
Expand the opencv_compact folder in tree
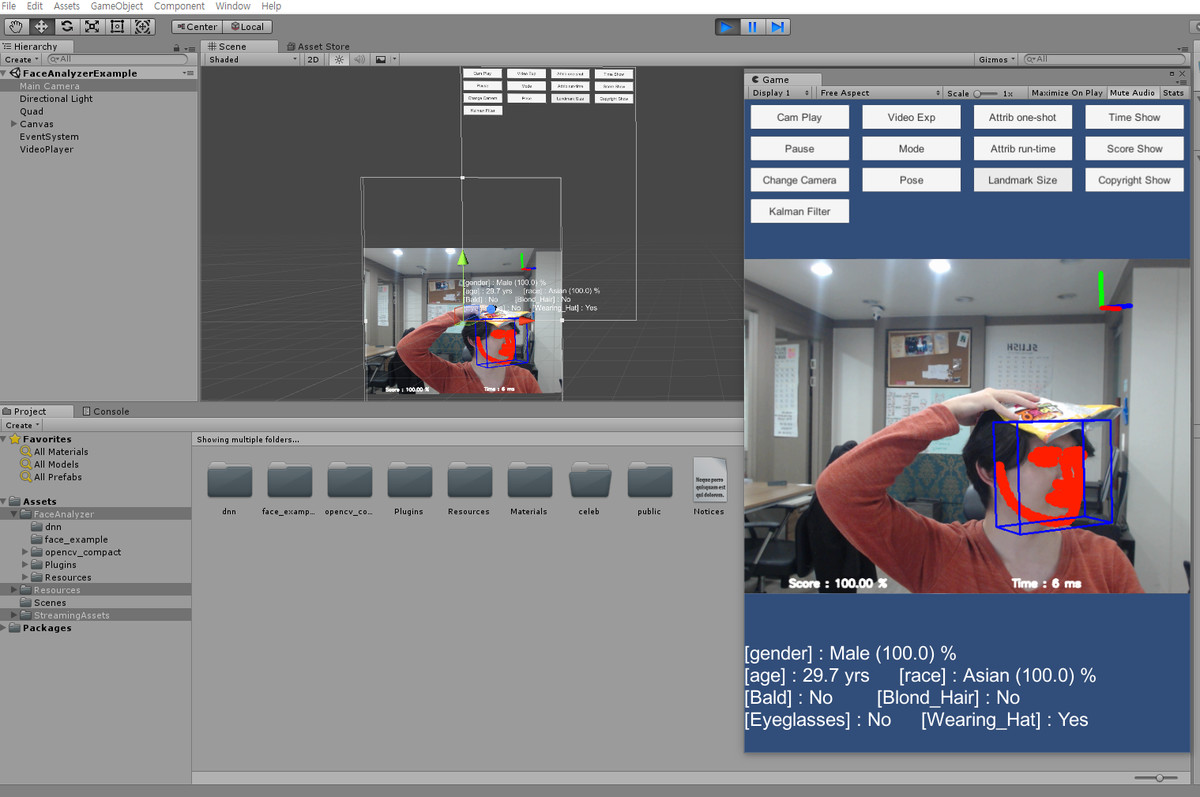click(25, 552)
